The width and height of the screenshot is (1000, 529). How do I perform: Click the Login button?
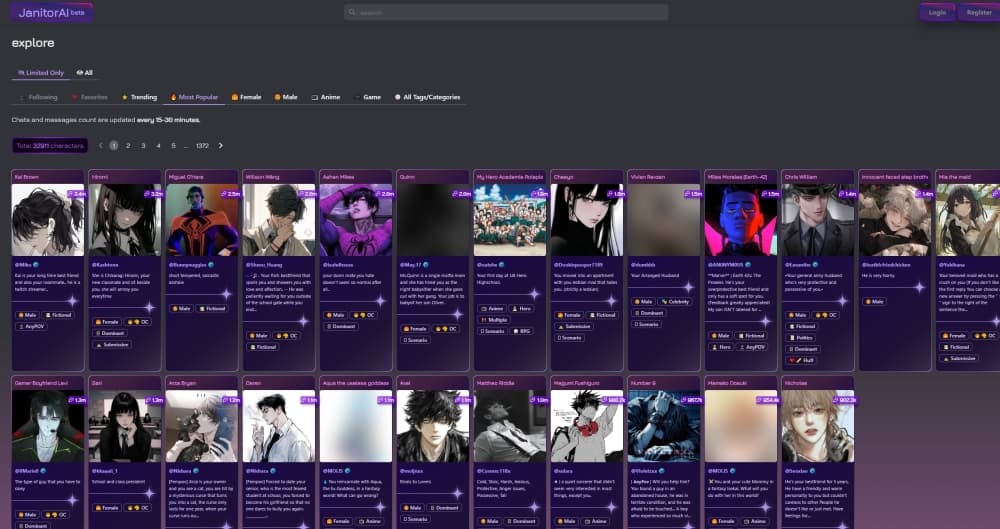point(936,13)
